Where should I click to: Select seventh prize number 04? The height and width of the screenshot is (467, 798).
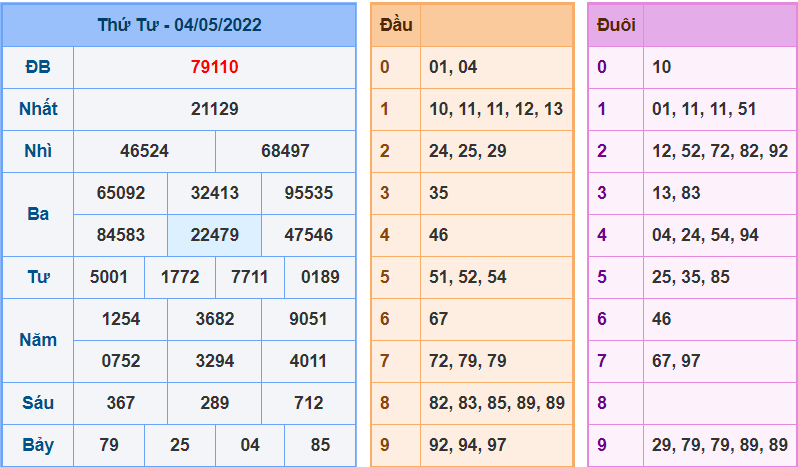tap(250, 445)
